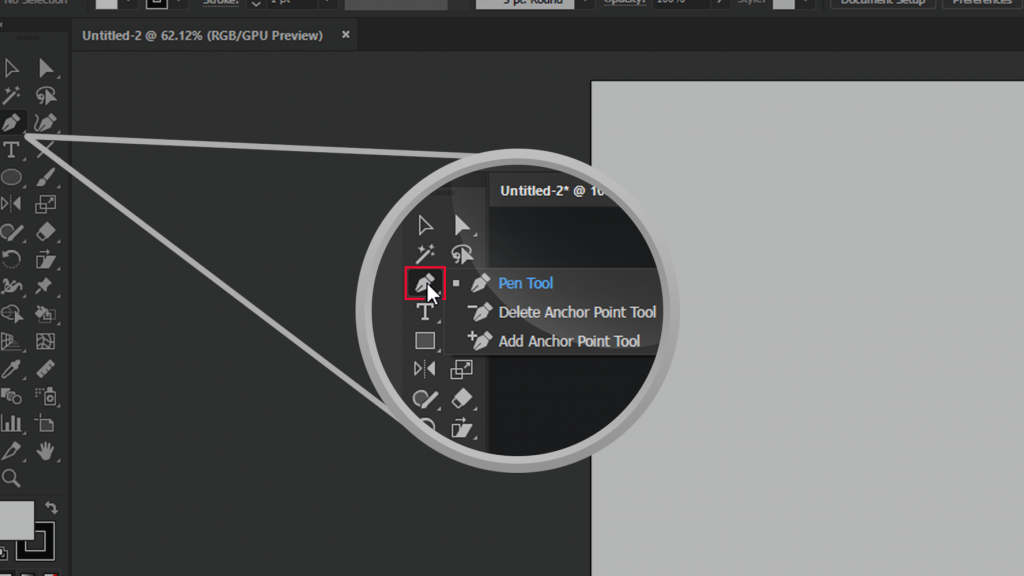Select the Lasso tool in left toolbar
Image resolution: width=1024 pixels, height=576 pixels.
pyautogui.click(x=45, y=96)
